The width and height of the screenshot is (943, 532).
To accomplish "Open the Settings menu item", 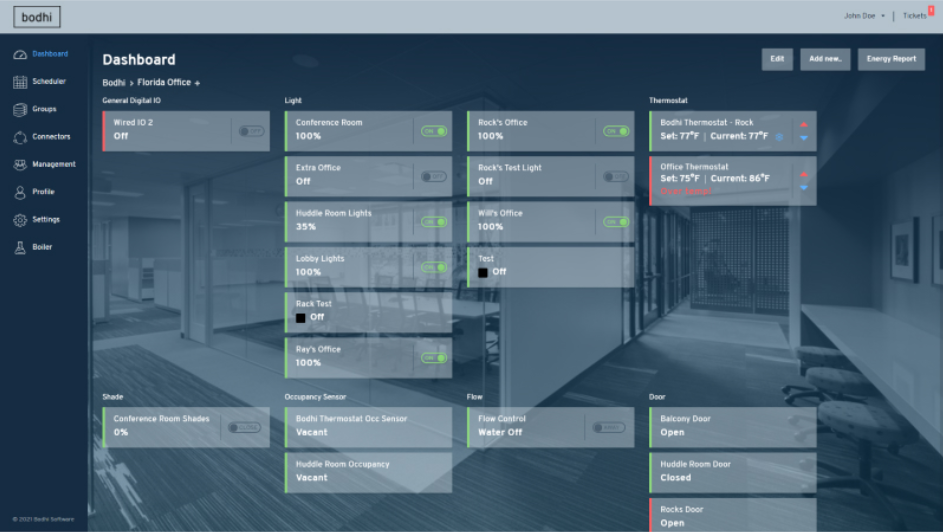I will [x=46, y=219].
